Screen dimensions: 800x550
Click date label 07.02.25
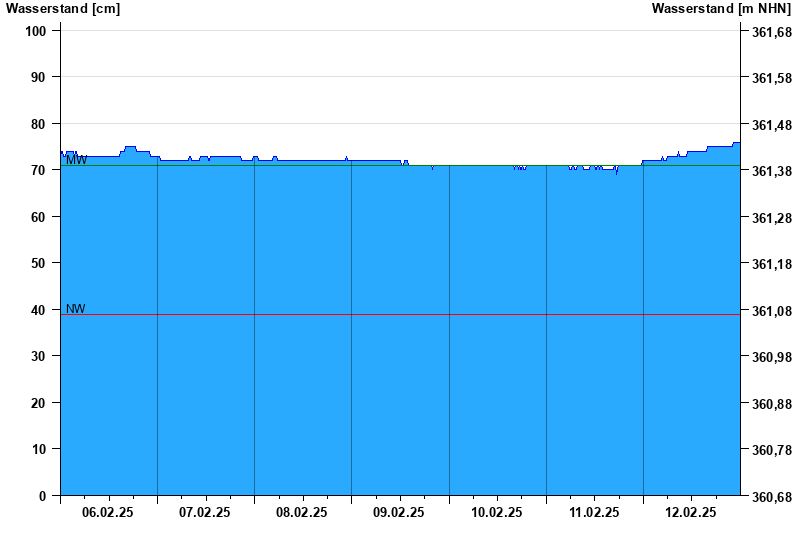(x=205, y=512)
